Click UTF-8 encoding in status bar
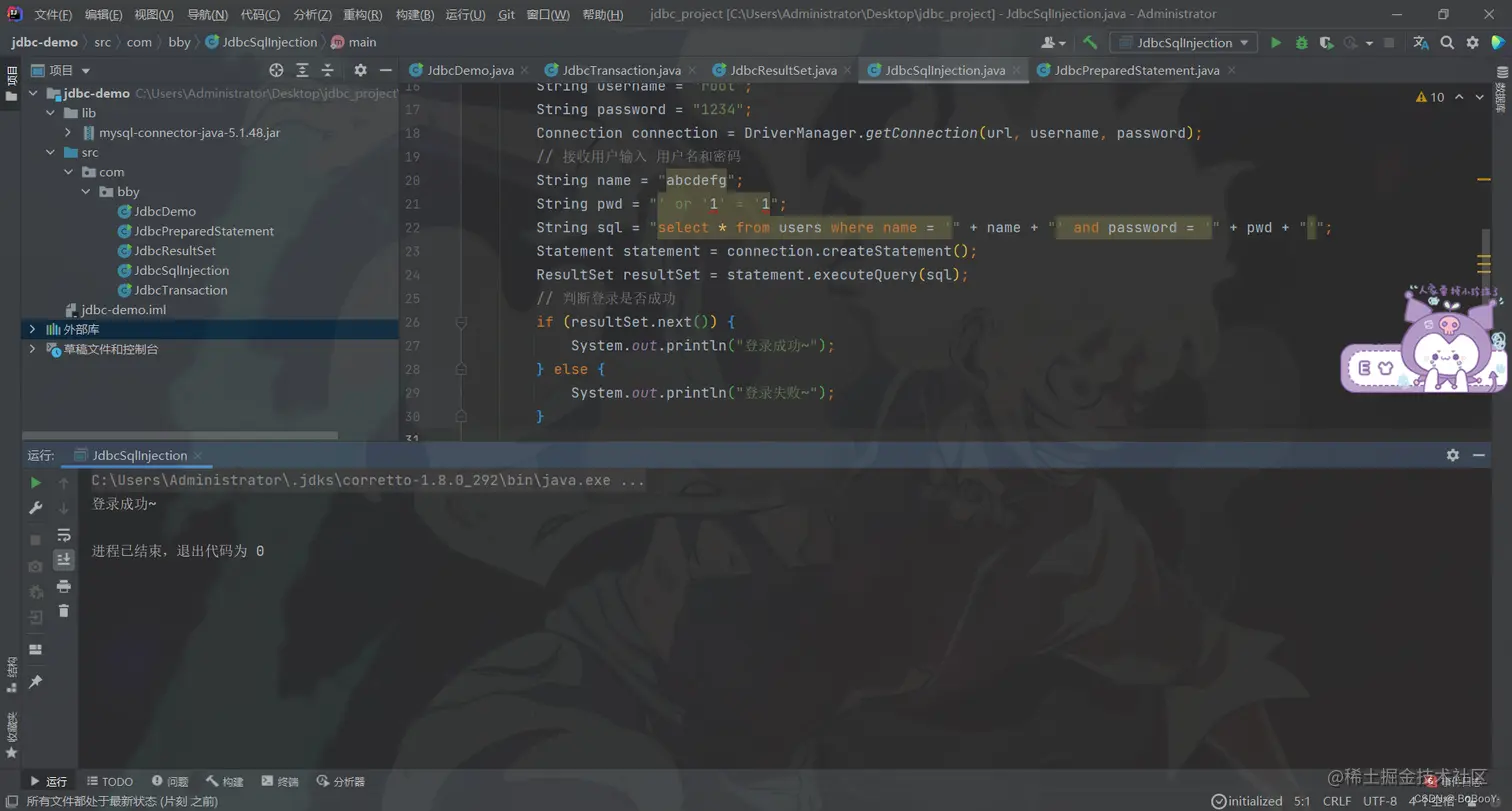Screen dimensions: 1512x811 point(1380,801)
